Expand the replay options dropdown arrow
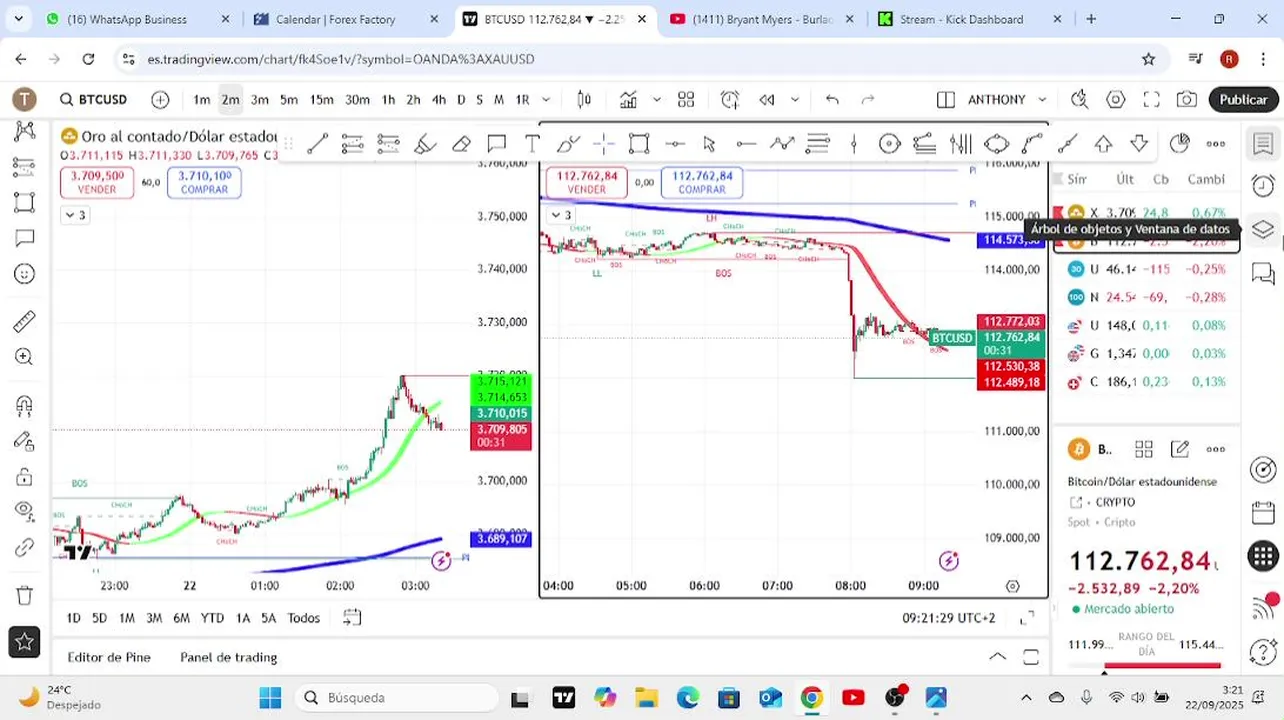This screenshot has height=720, width=1284. (x=795, y=99)
